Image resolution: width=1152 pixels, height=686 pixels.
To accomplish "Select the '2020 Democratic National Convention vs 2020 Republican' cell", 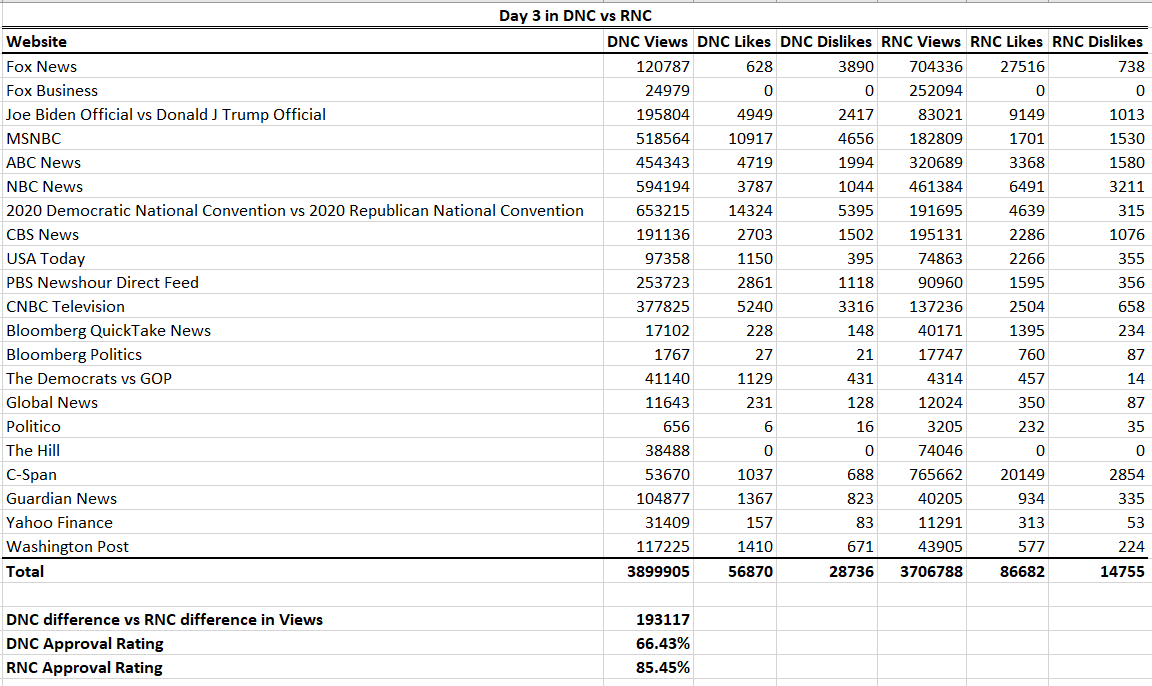I will coord(303,210).
